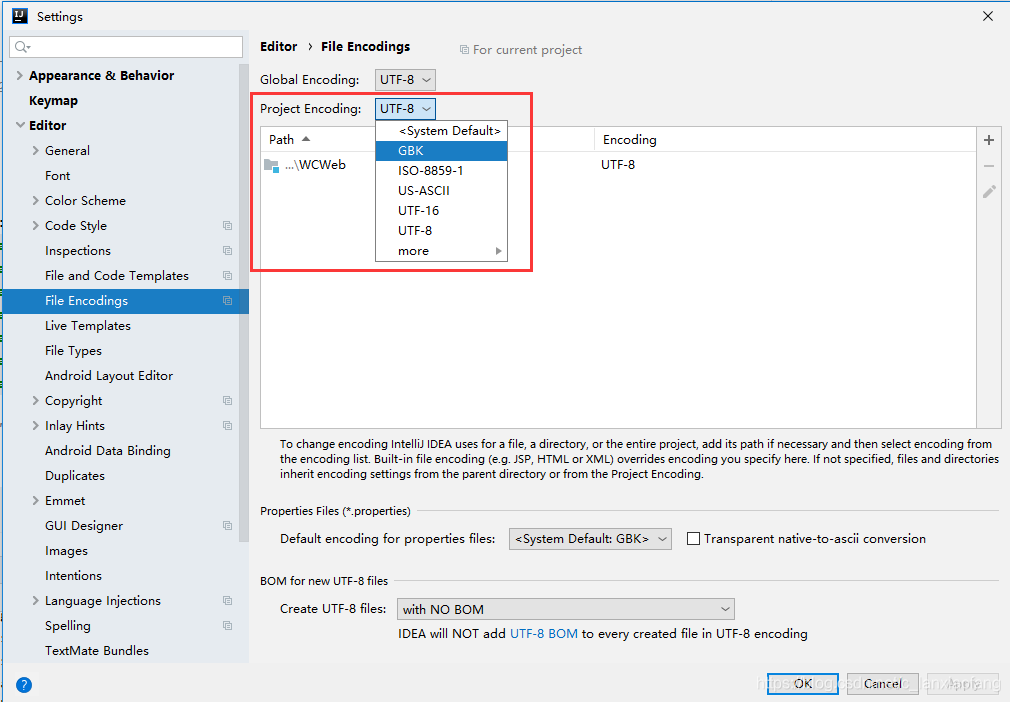This screenshot has height=702, width=1010.
Task: Click project-level icon beside Spelling
Action: [227, 625]
